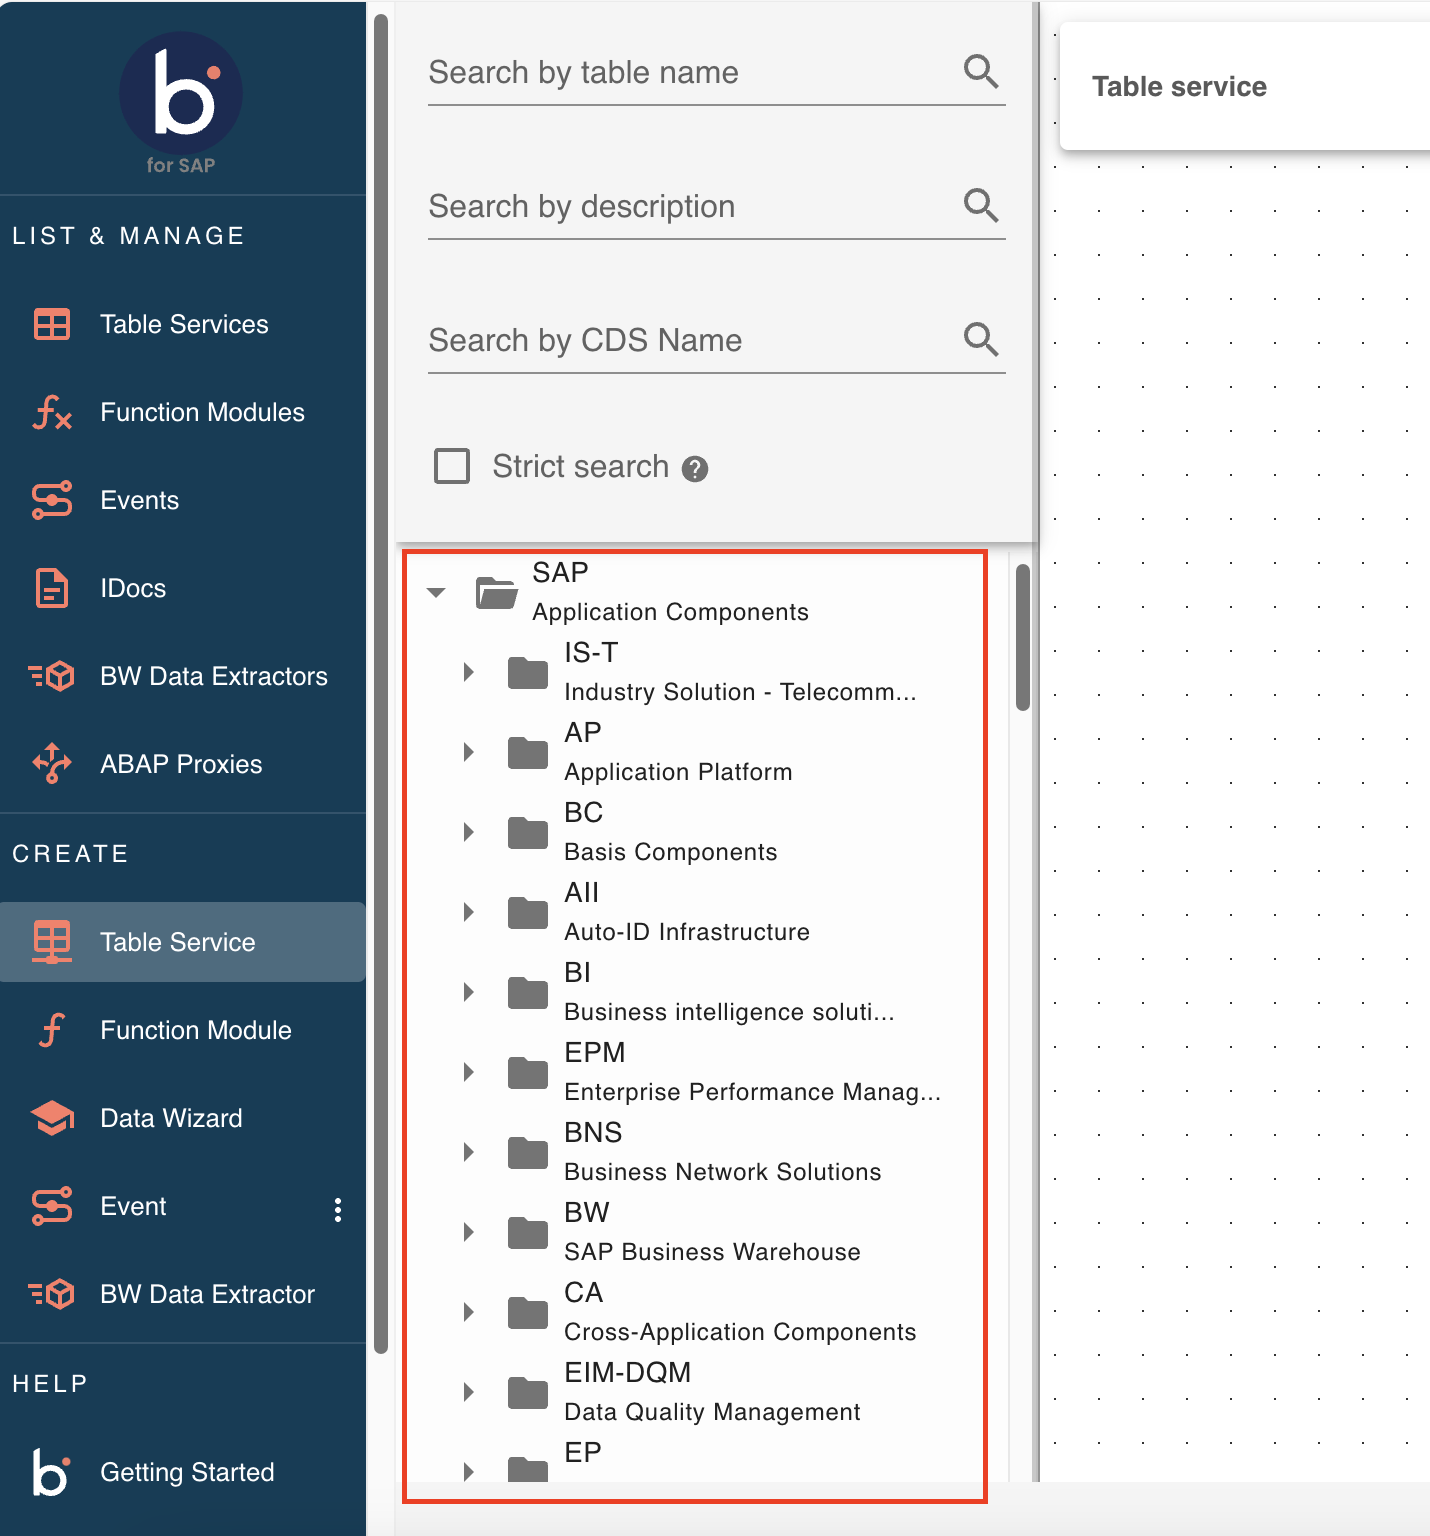Viewport: 1430px width, 1536px height.
Task: Click the table name search magnifier
Action: (x=980, y=71)
